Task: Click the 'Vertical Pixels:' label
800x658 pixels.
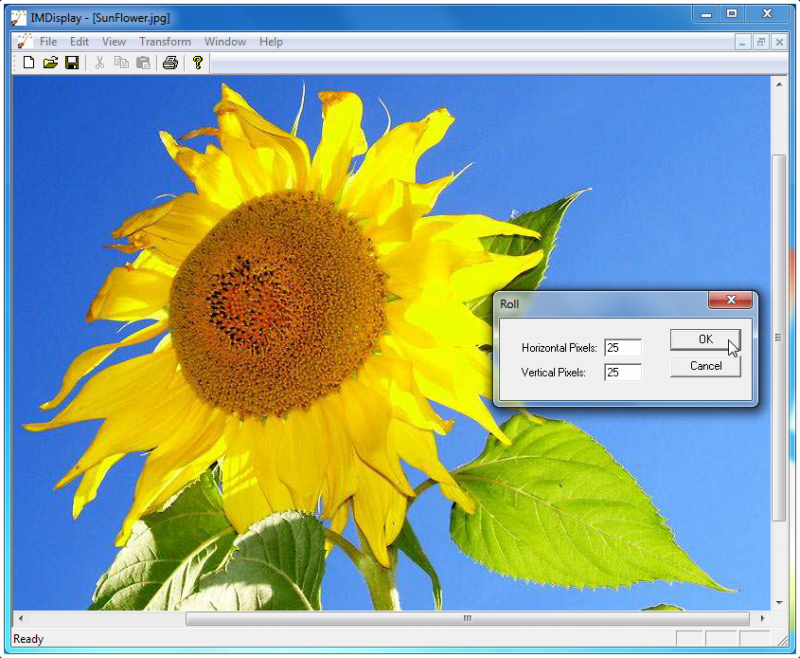Action: tap(553, 372)
